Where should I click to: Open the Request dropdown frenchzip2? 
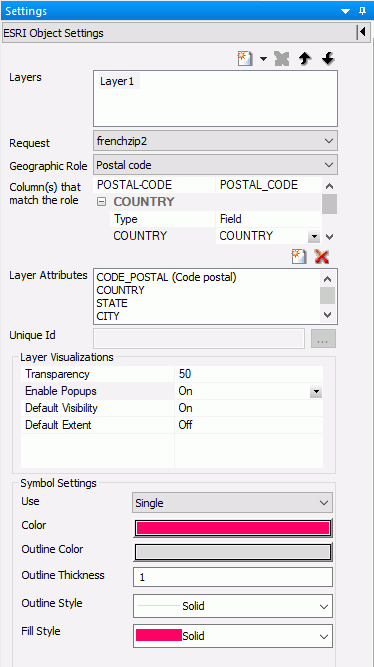pos(215,141)
